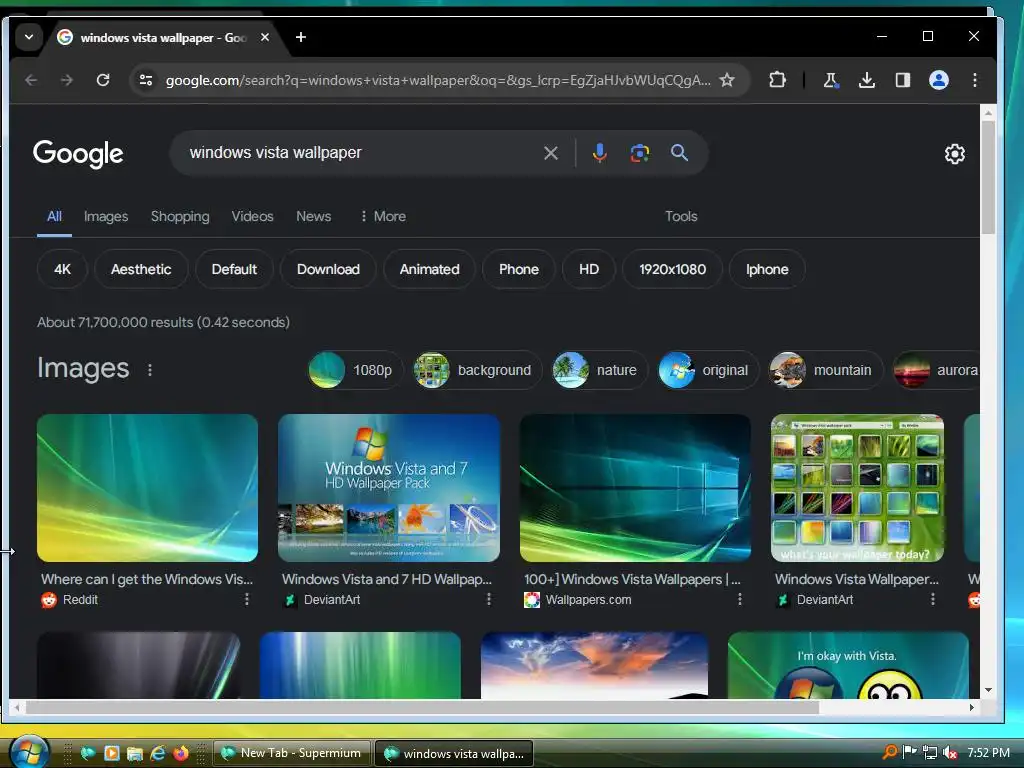Screen dimensions: 1024x768
Task: Open more options for Reddit result
Action: coord(246,599)
